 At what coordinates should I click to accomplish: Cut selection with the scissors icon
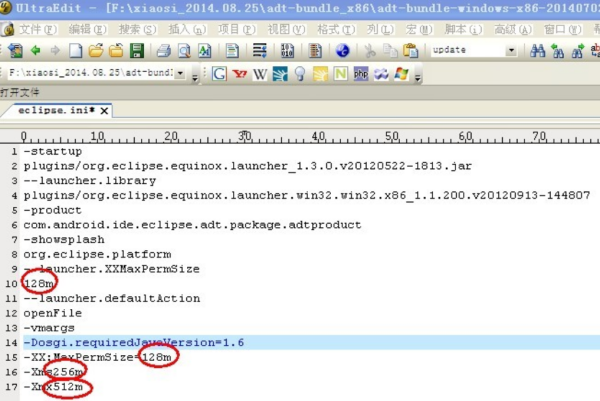[x=370, y=51]
